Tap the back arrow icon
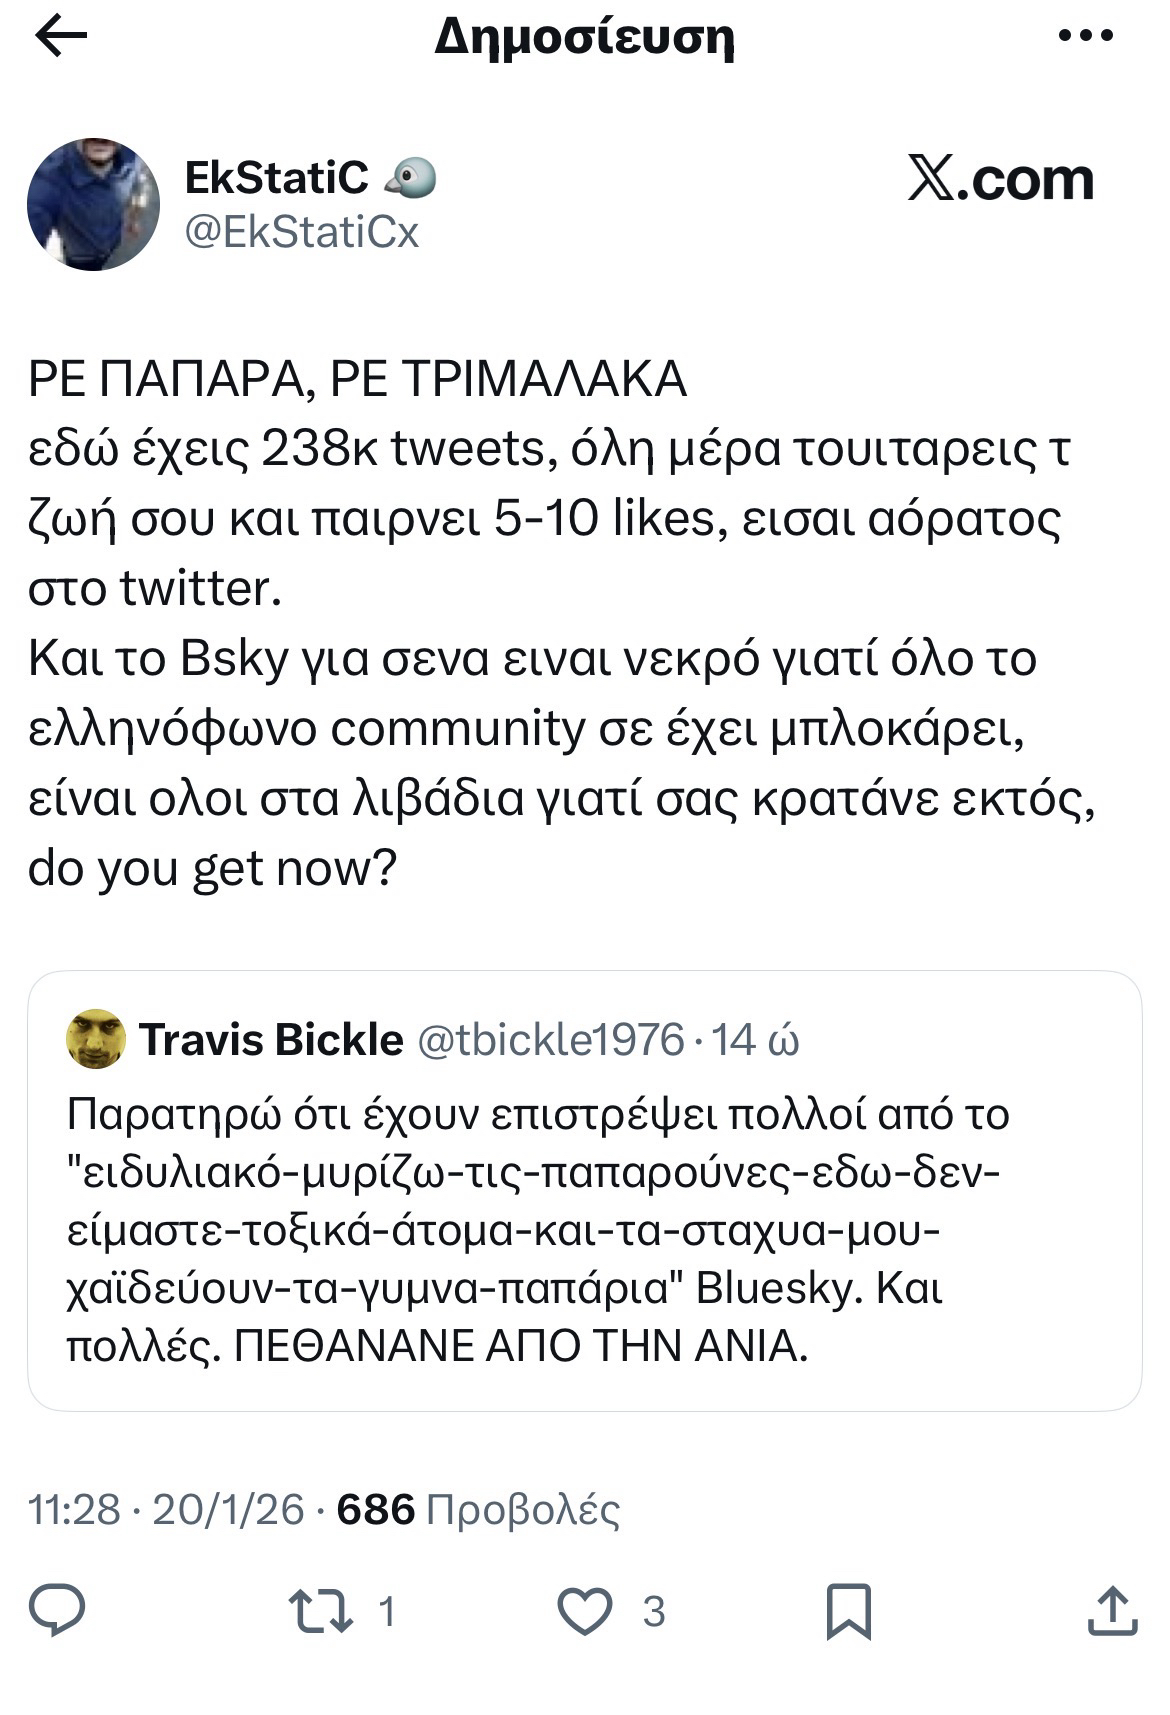The height and width of the screenshot is (1715, 1170). [x=61, y=37]
